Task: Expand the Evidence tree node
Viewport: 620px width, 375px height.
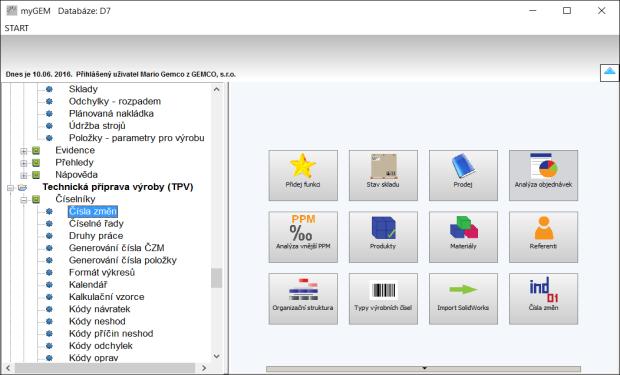Action: (x=24, y=151)
